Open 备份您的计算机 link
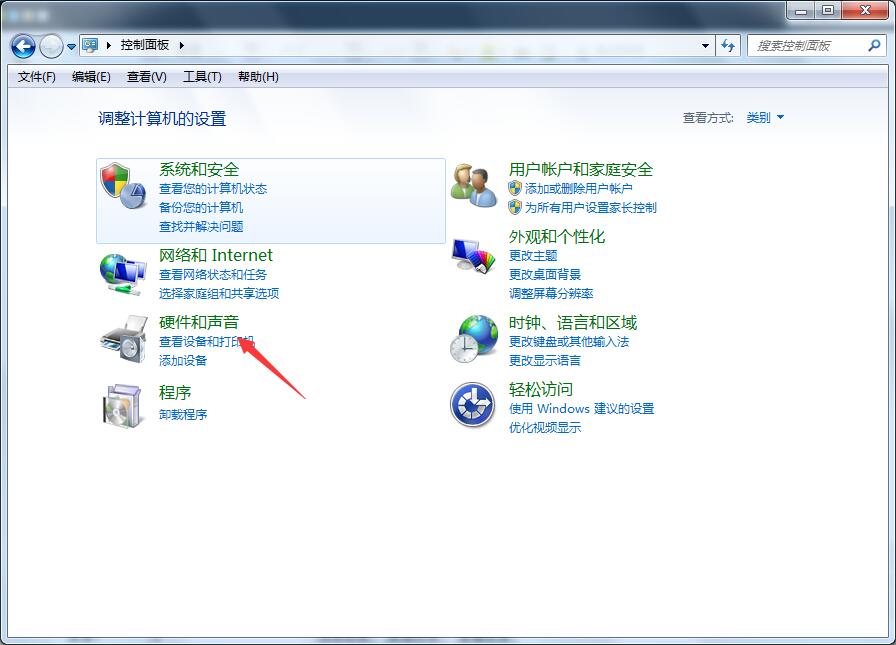The width and height of the screenshot is (896, 645). pos(201,207)
